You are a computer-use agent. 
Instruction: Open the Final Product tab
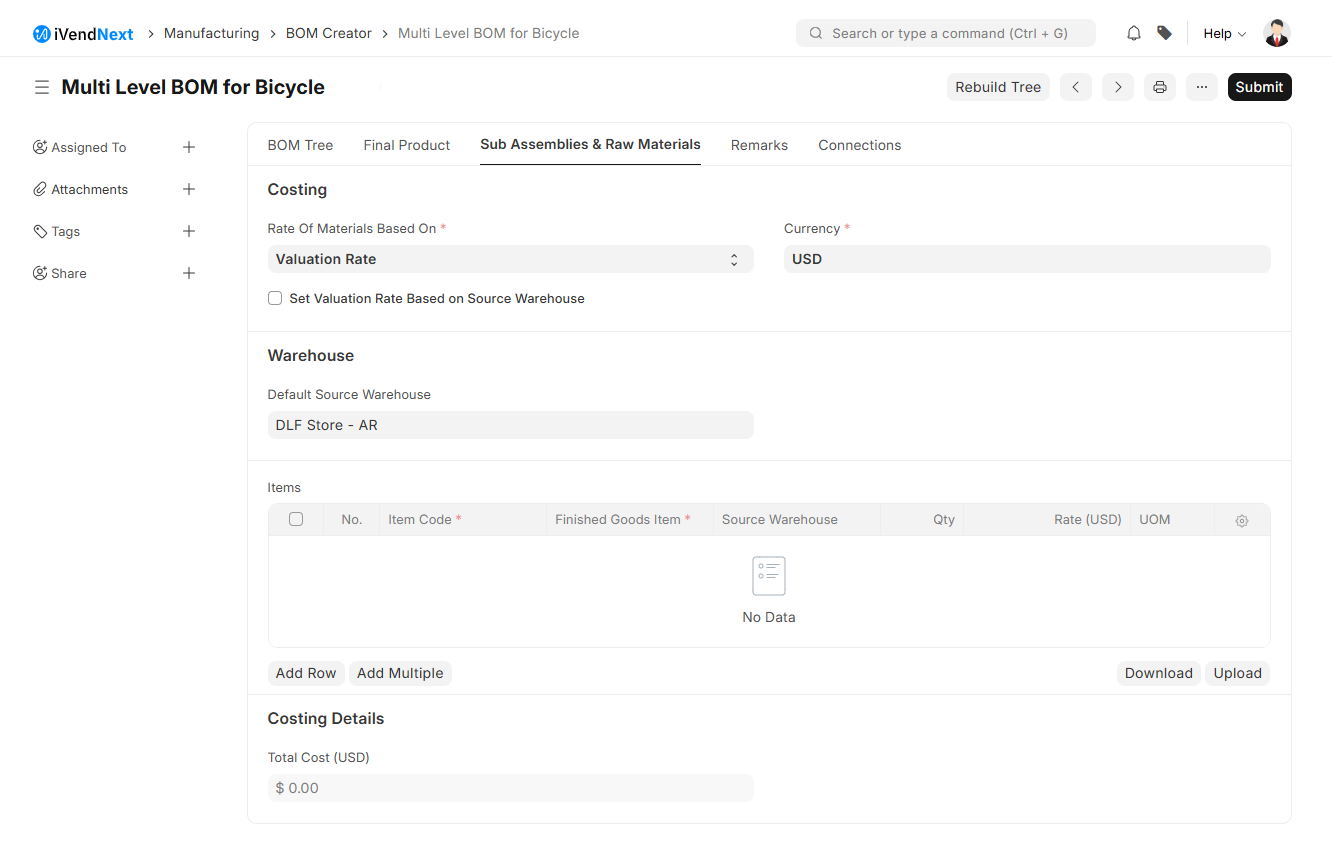406,145
